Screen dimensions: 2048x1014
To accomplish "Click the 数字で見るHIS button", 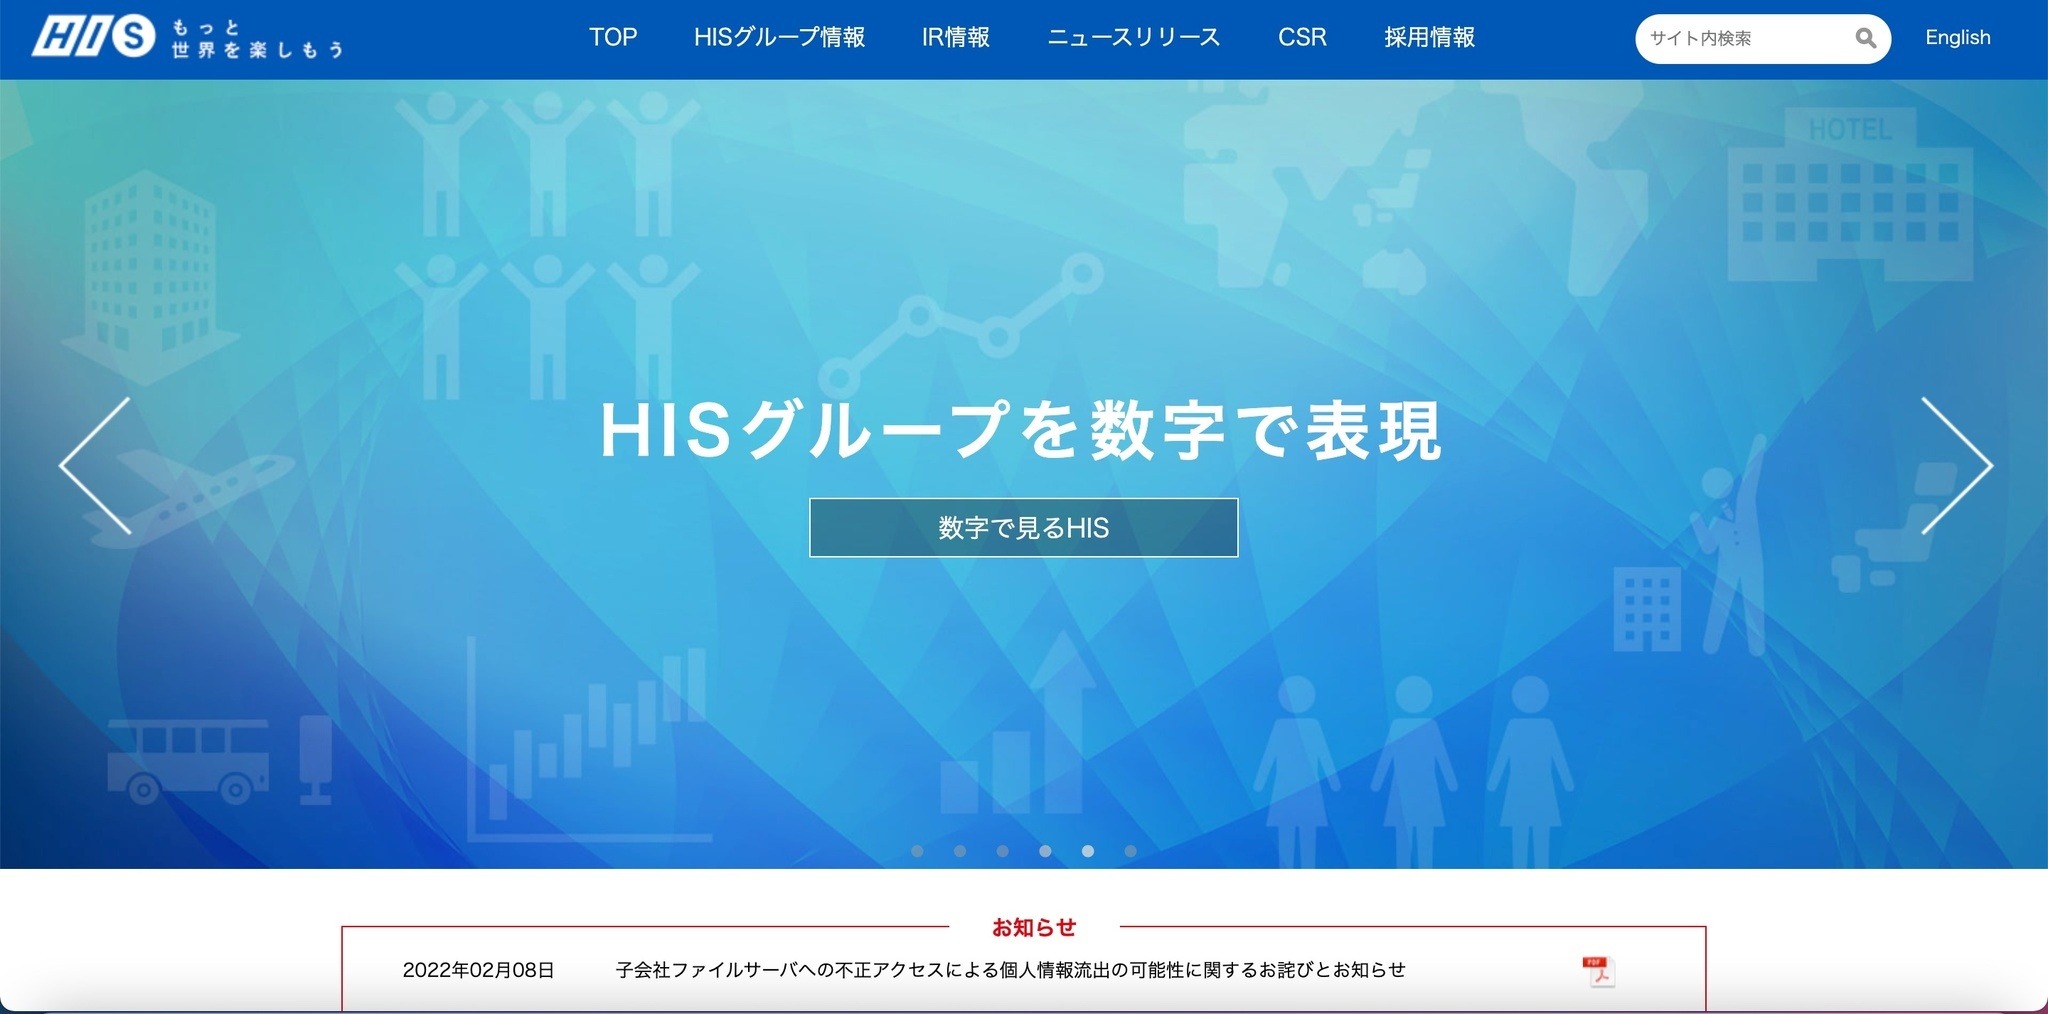I will [1023, 528].
